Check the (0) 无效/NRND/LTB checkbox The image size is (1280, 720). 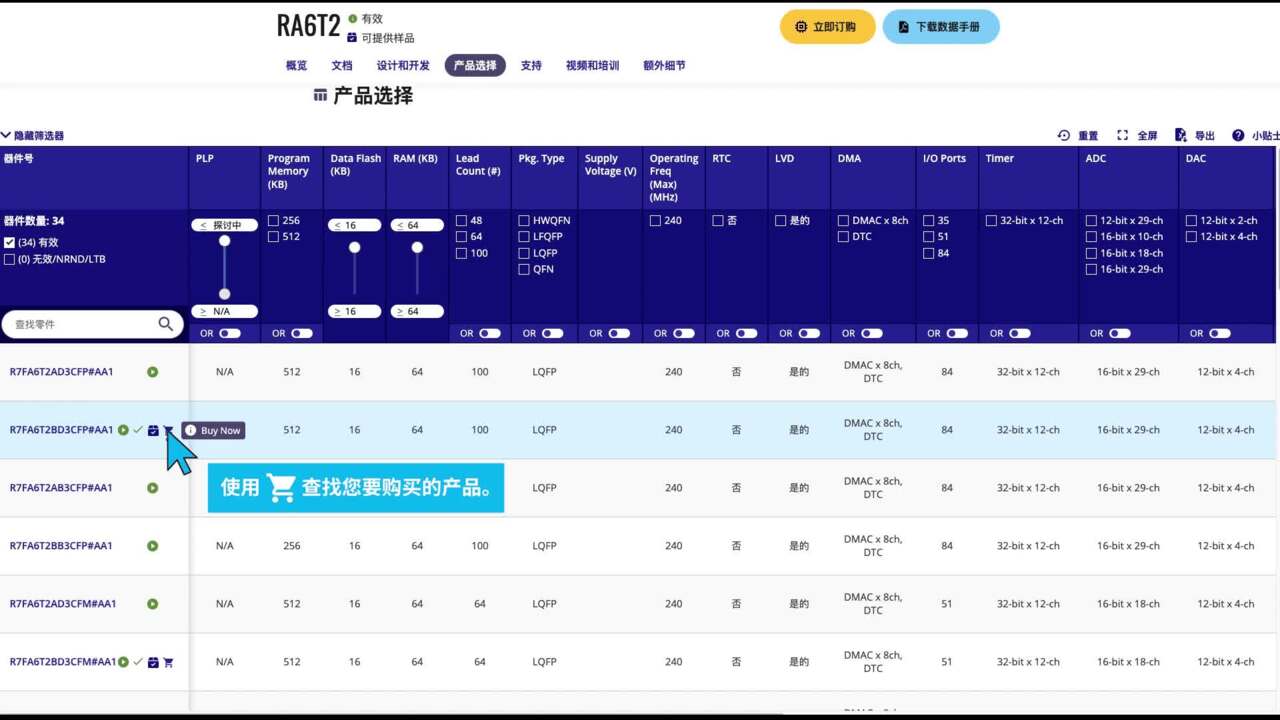click(x=9, y=259)
